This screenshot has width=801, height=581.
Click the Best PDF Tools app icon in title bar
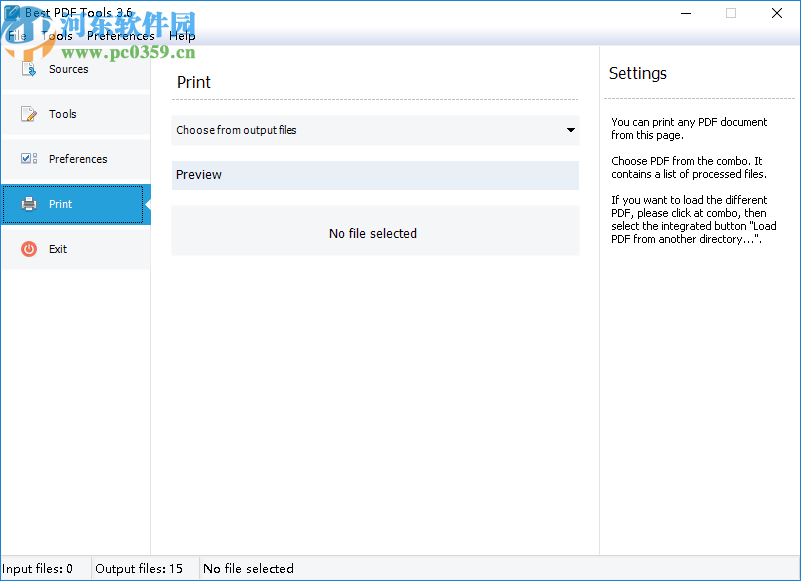(11, 12)
